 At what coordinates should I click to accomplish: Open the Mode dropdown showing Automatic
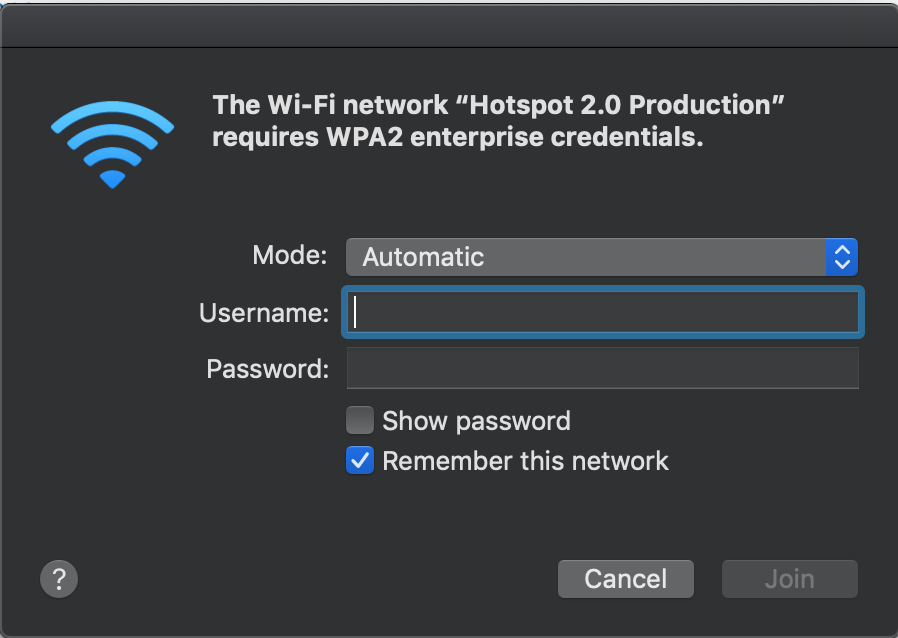pyautogui.click(x=601, y=257)
